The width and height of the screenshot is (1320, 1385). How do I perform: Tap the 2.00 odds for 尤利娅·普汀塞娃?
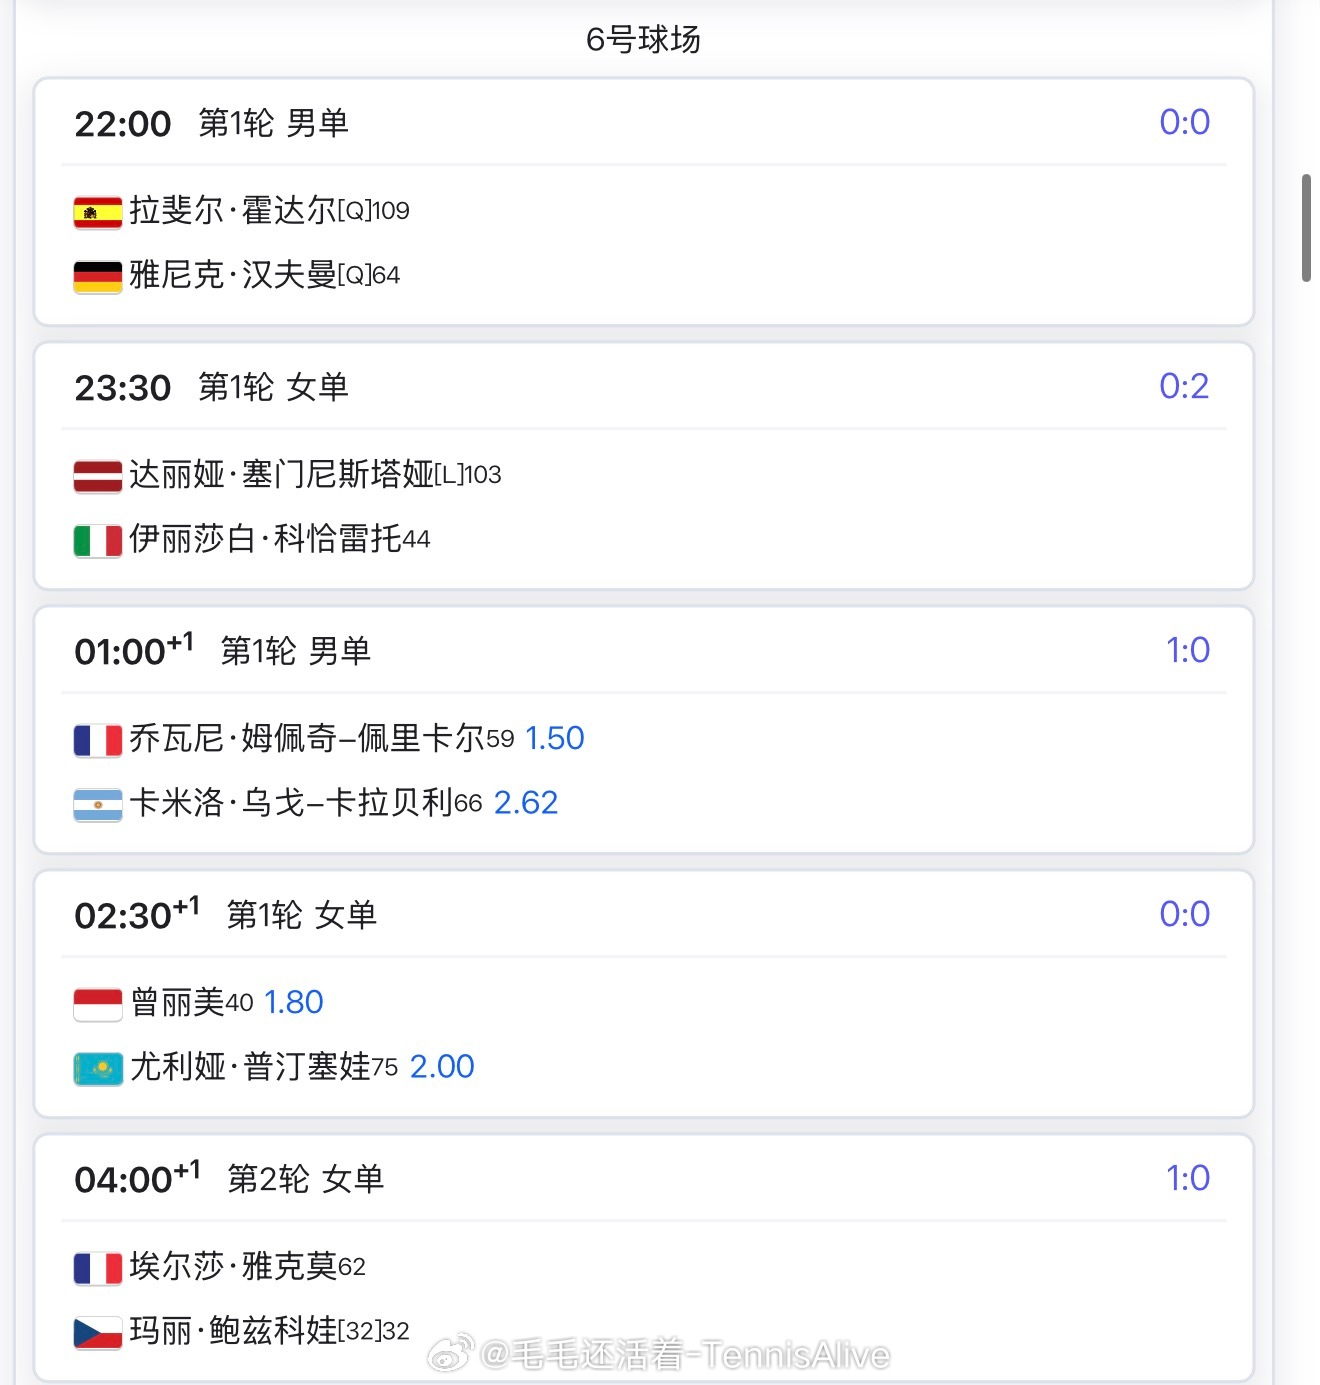point(442,1066)
